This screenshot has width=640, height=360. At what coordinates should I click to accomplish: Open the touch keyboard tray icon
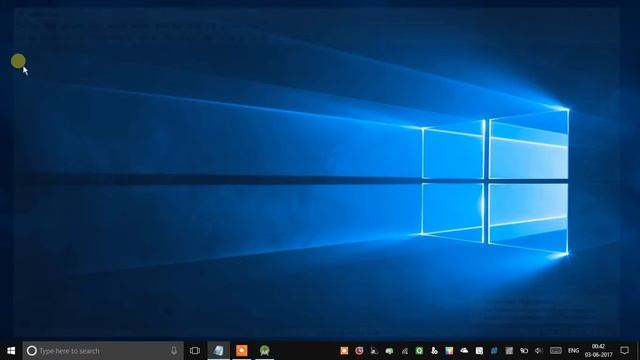point(556,351)
